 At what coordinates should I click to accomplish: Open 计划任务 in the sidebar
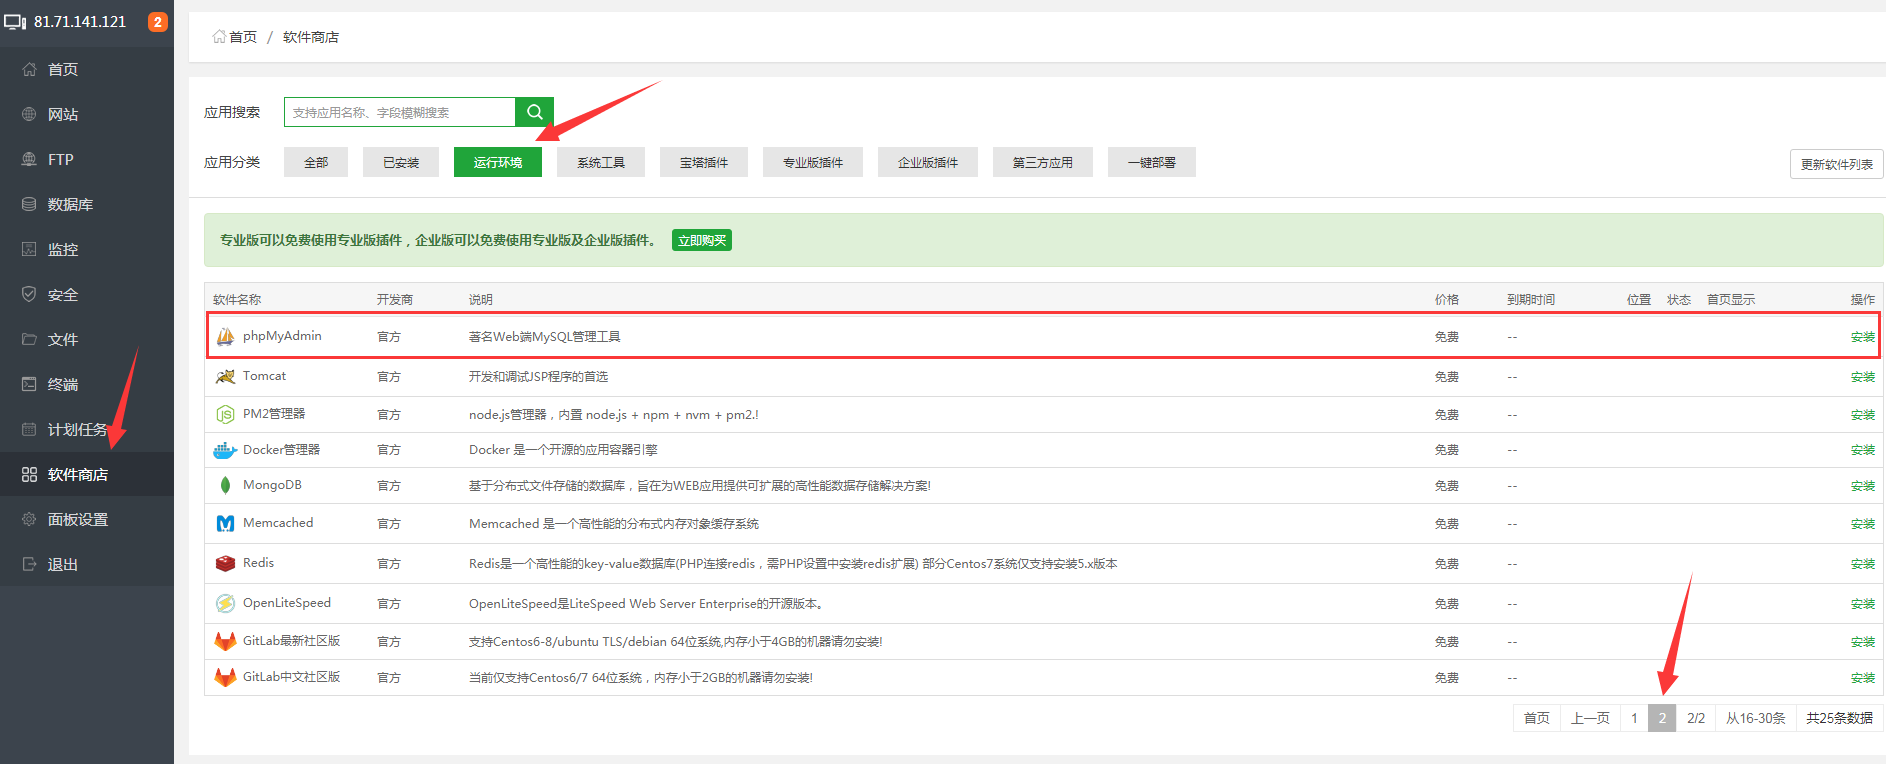(x=87, y=429)
